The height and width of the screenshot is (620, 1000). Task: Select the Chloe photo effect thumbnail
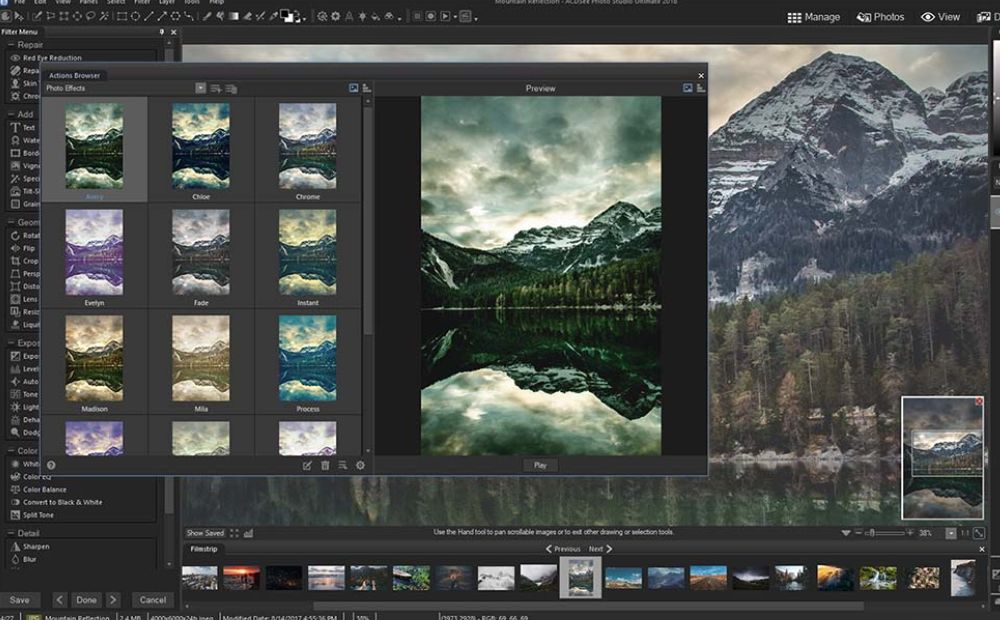[x=201, y=146]
